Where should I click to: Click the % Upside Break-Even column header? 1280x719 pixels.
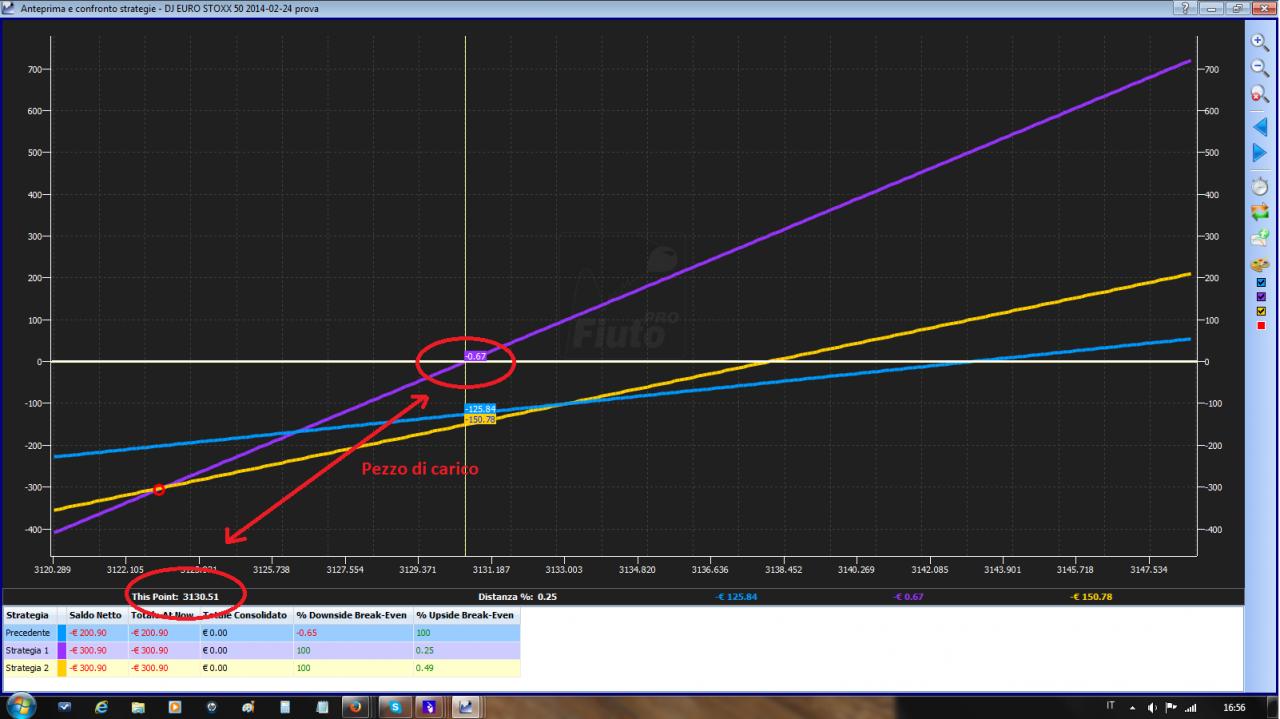pyautogui.click(x=465, y=615)
